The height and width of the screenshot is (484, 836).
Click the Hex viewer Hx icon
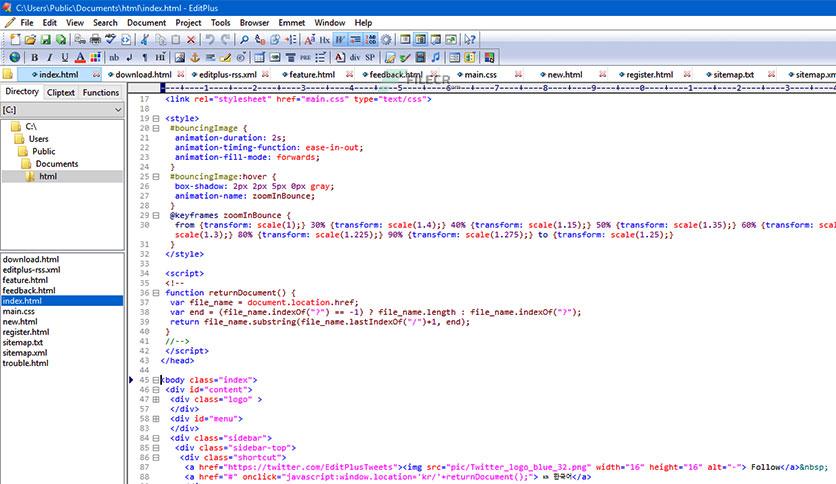click(325, 39)
